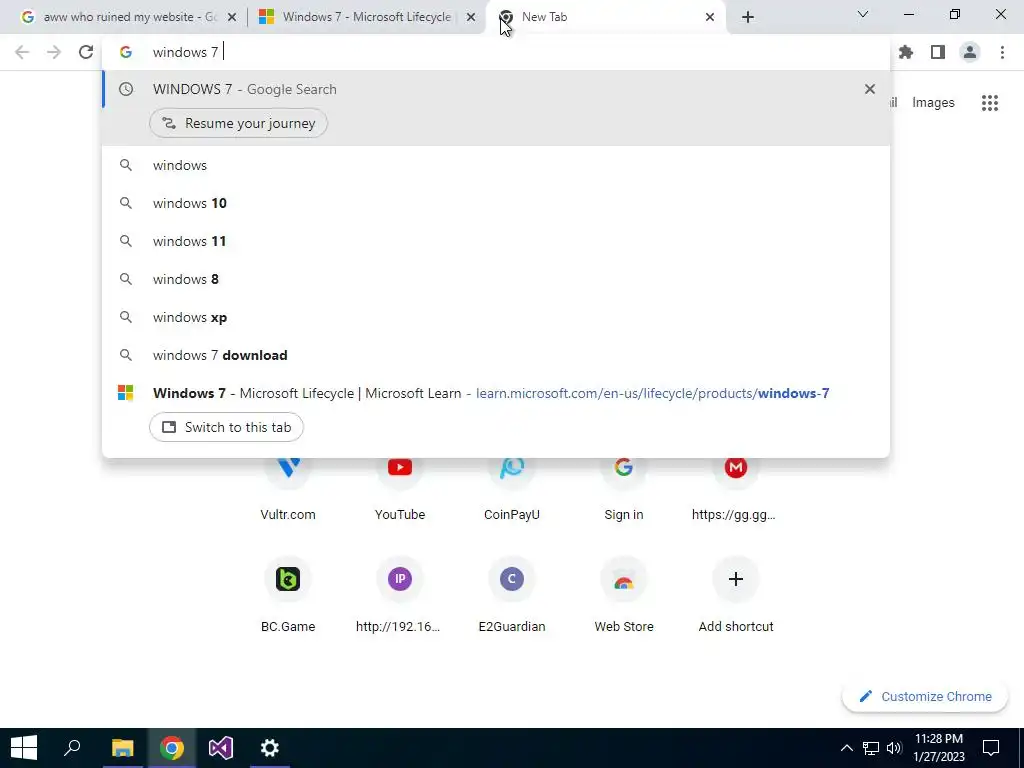The image size is (1024, 768).
Task: Open the Web Store shortcut
Action: click(x=624, y=594)
